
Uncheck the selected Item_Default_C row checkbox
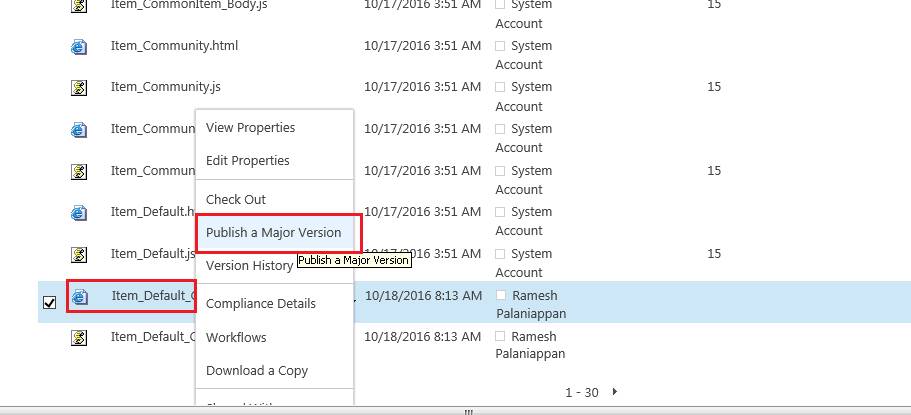(50, 302)
